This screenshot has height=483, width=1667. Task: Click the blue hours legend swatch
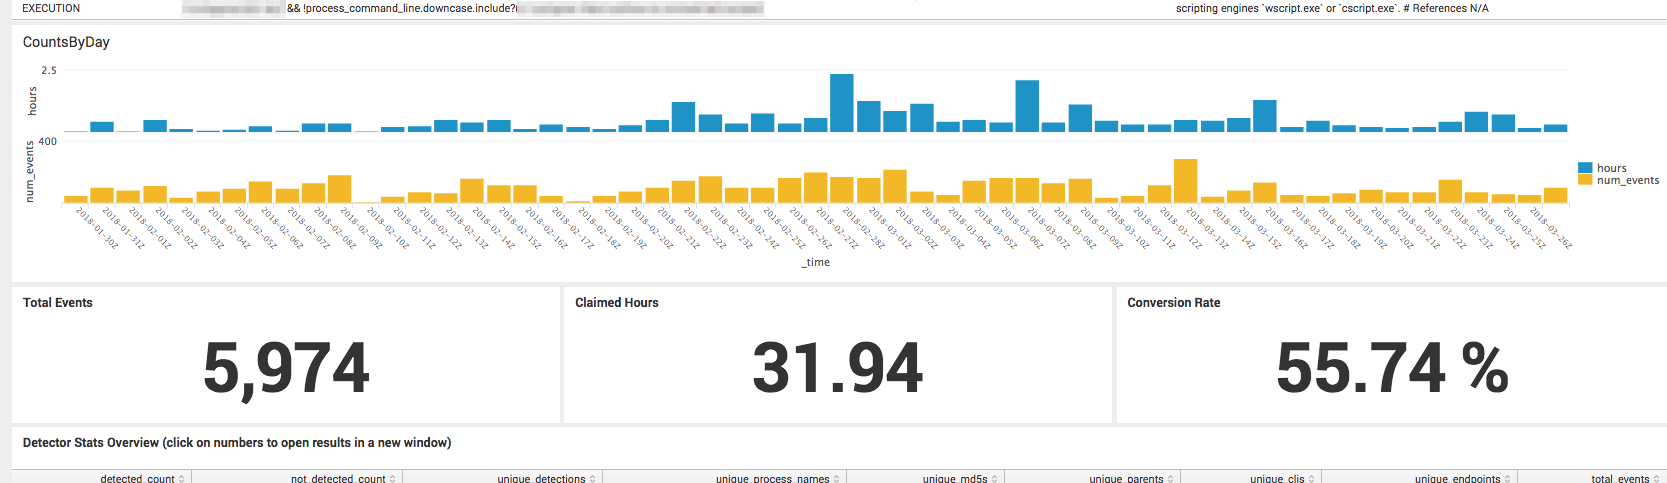(x=1585, y=168)
